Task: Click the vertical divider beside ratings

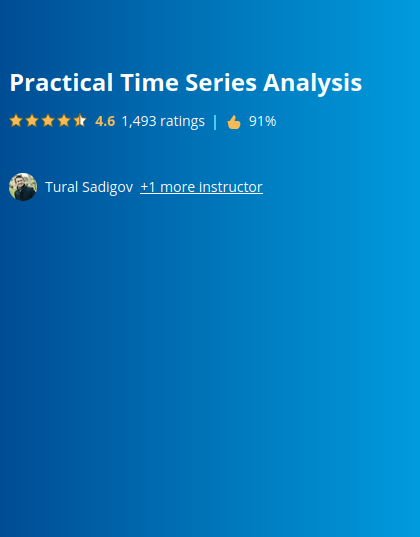Action: [x=215, y=122]
